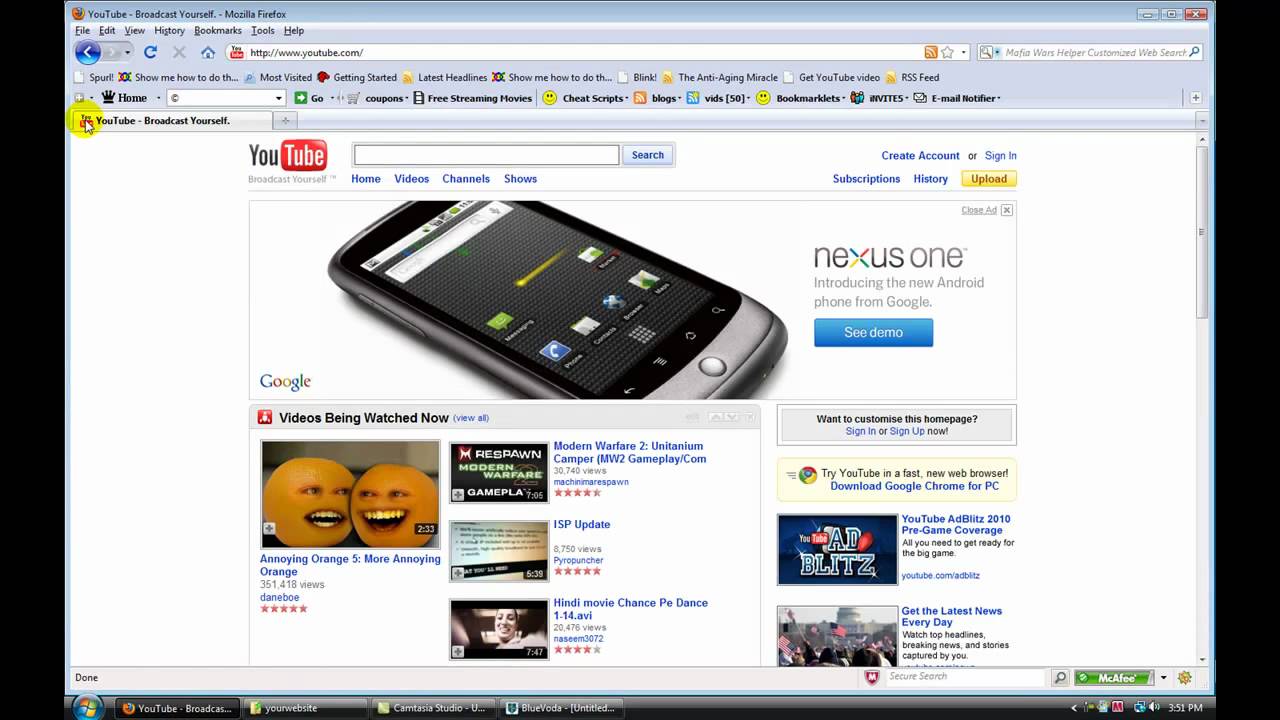Open the new tab plus button

tap(285, 120)
